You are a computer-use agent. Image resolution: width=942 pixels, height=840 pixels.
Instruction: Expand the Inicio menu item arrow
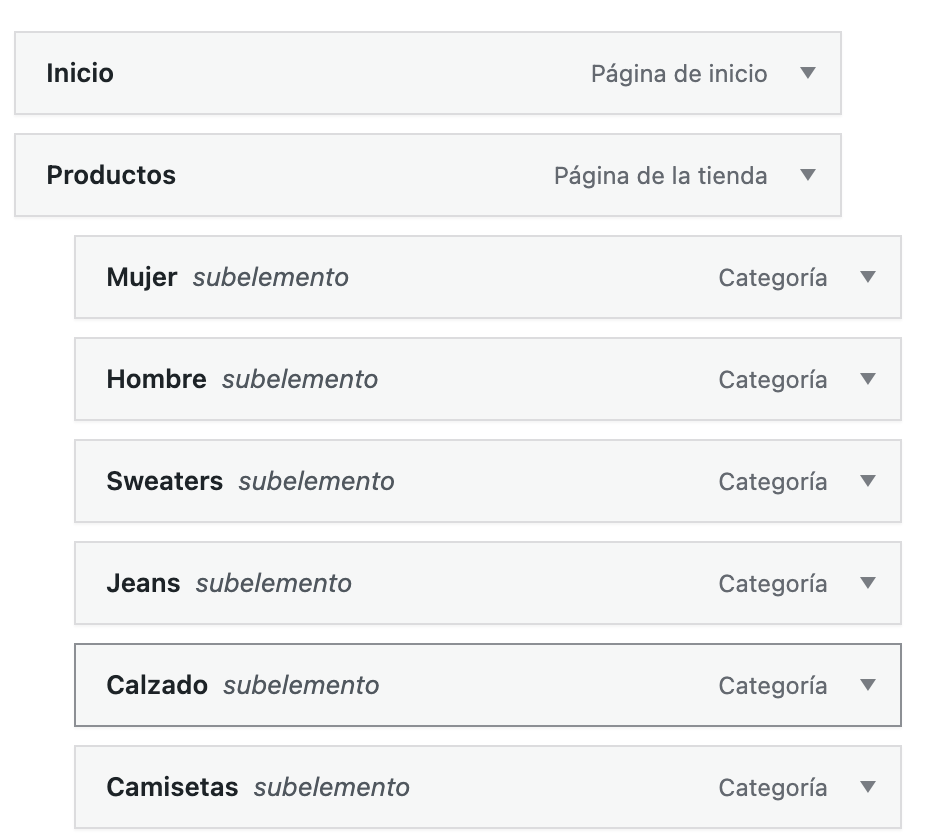point(808,73)
